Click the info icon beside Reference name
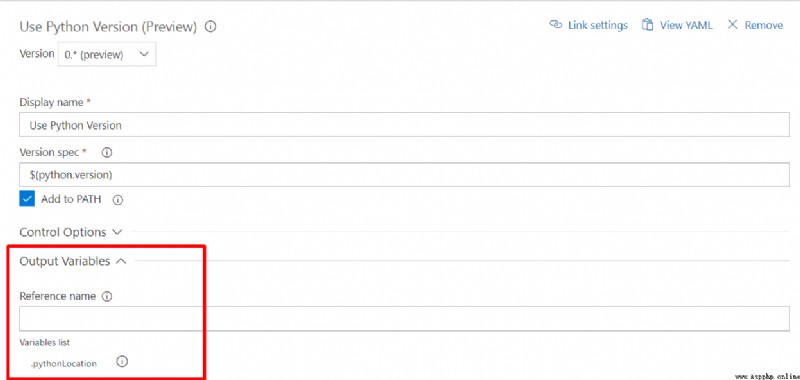 107,296
